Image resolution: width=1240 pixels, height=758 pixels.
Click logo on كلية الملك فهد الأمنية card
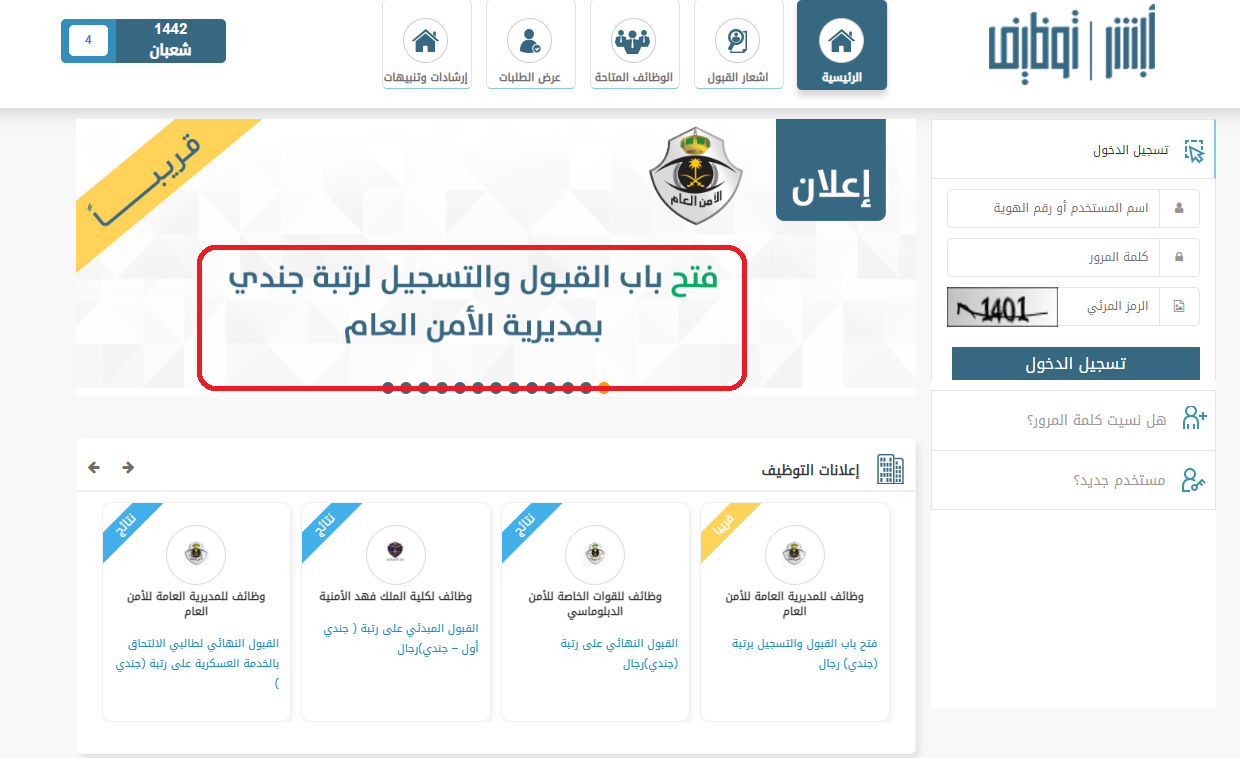pos(396,555)
